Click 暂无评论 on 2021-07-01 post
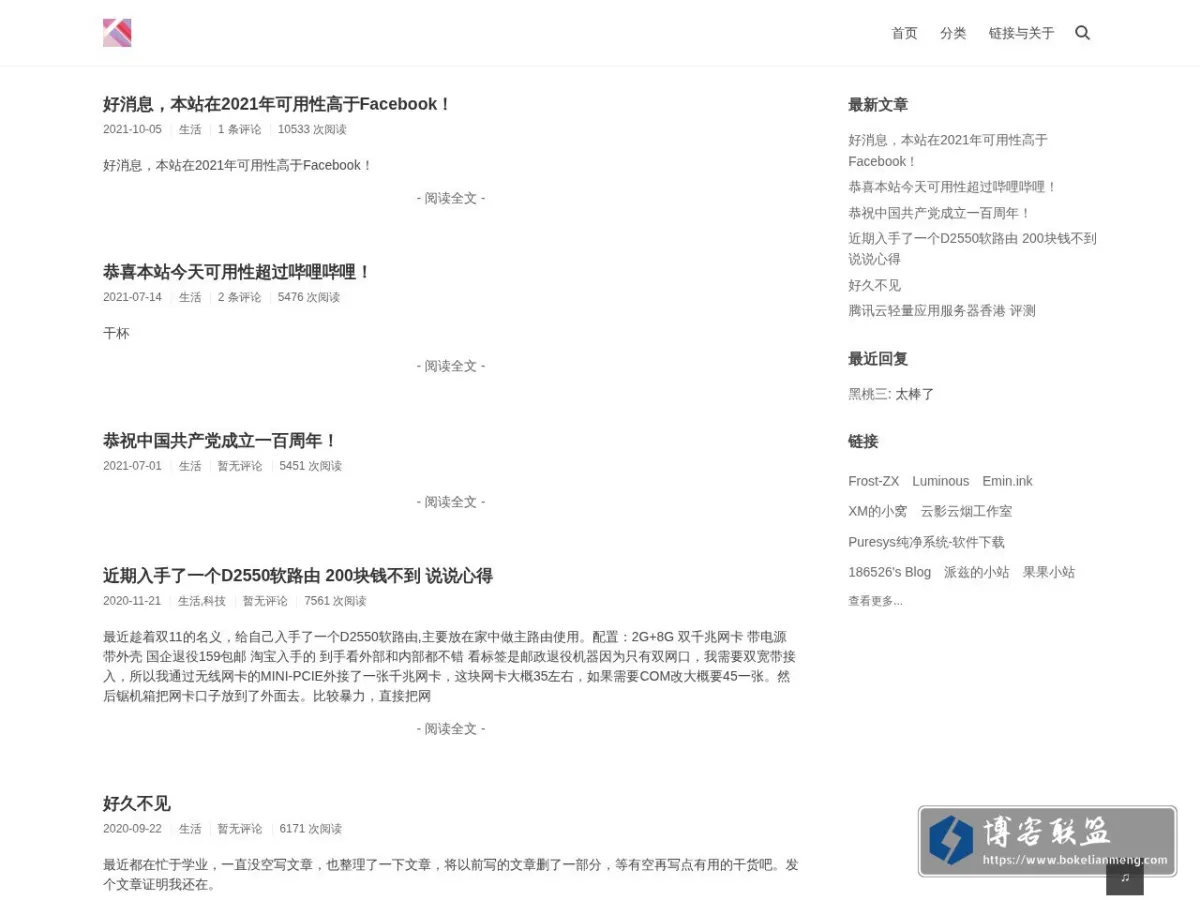Viewport: 1200px width, 900px height. click(x=240, y=466)
